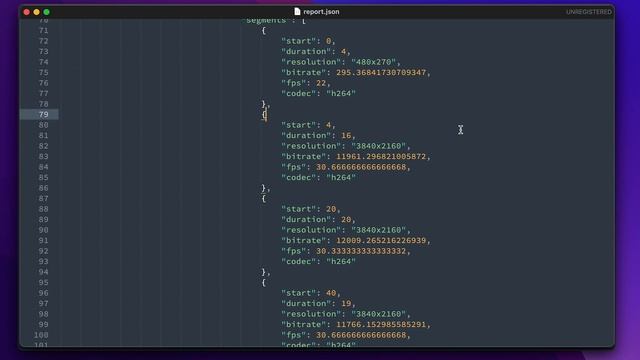
Task: Click the "duration": 20 line
Action: point(318,220)
